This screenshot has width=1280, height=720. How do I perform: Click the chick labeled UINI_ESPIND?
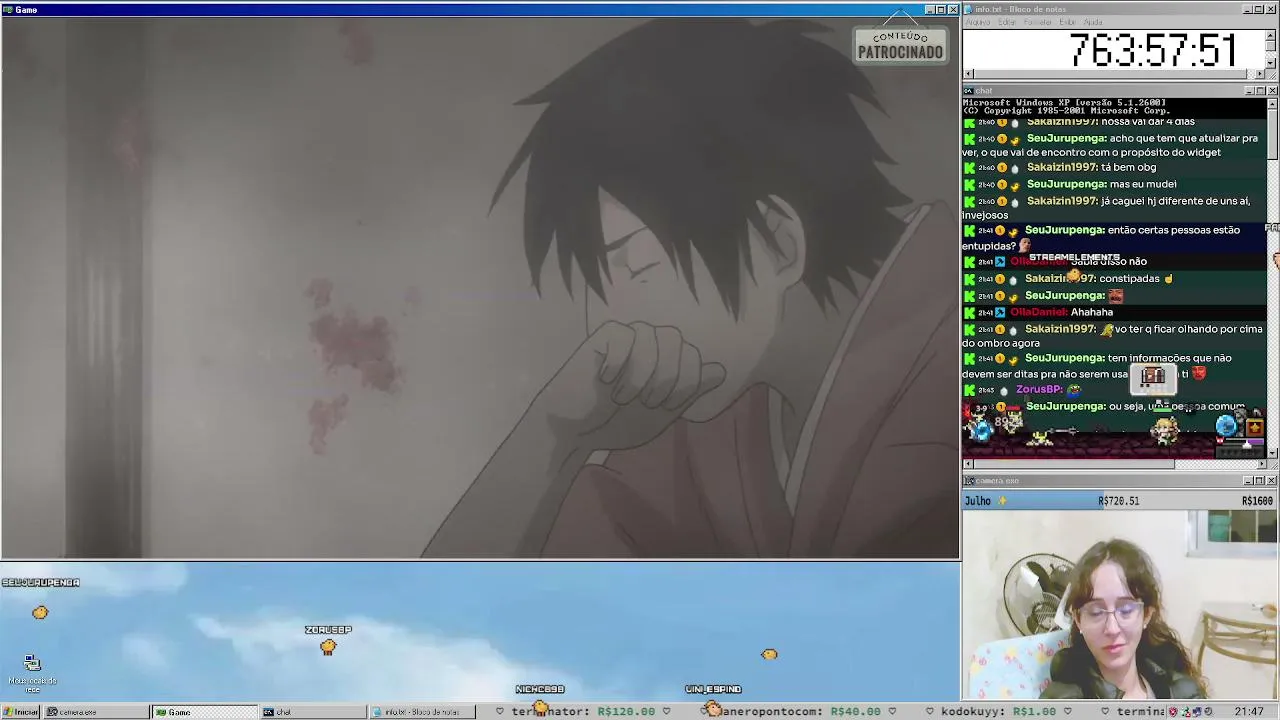coord(712,708)
